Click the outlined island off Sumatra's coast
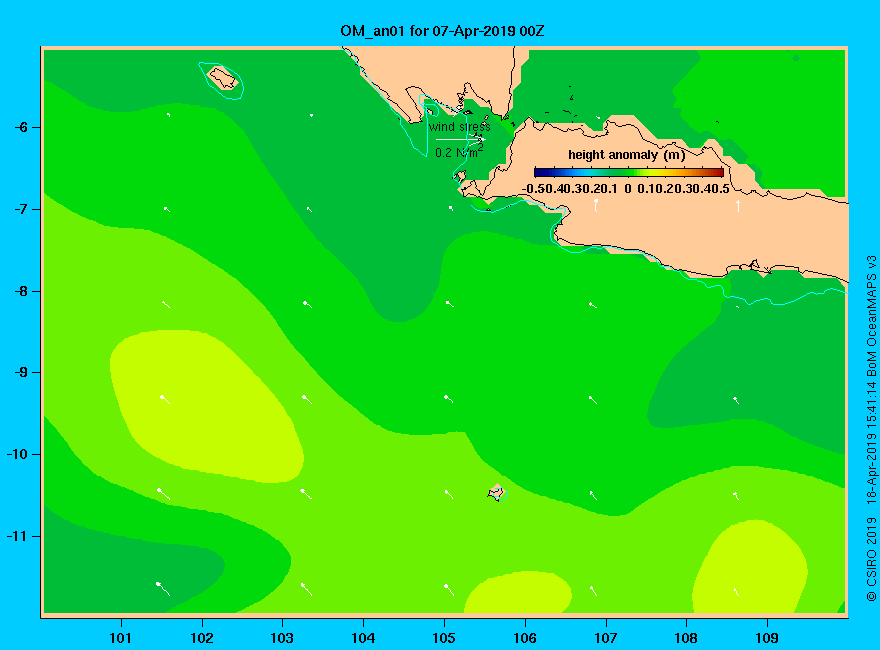 point(223,78)
